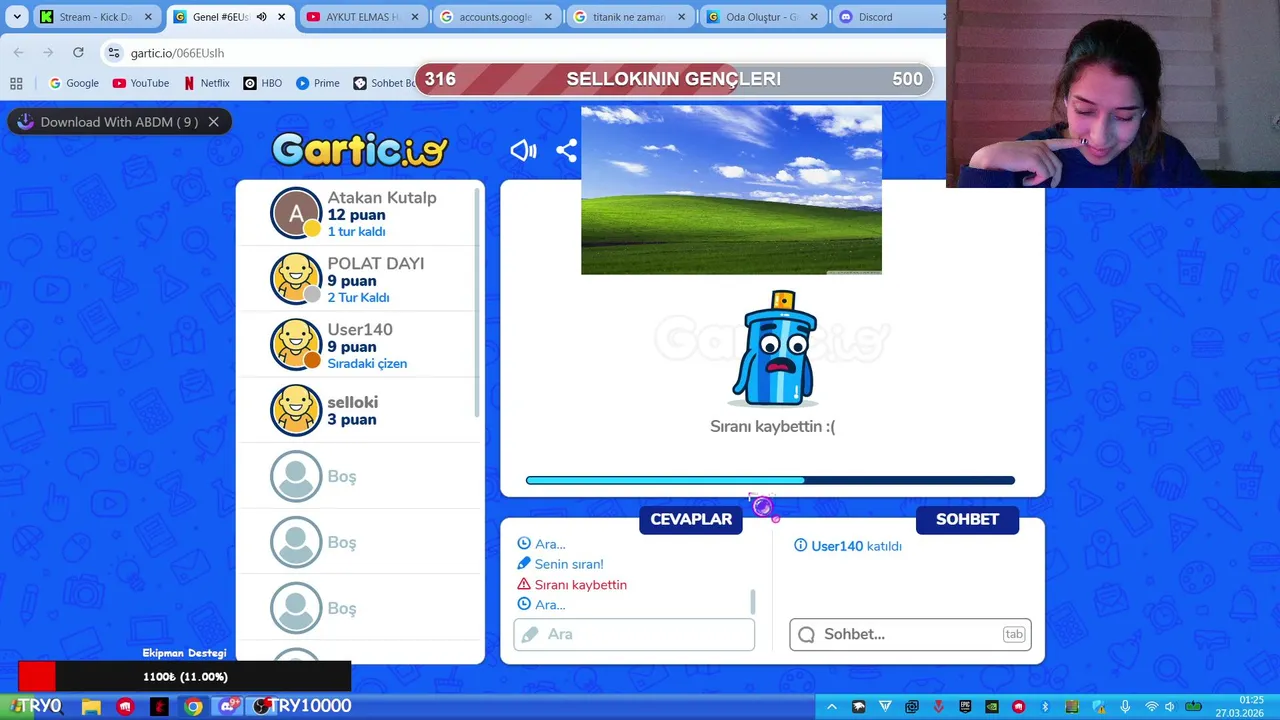Click the share icon next to speaker
Image resolution: width=1280 pixels, height=720 pixels.
(566, 151)
